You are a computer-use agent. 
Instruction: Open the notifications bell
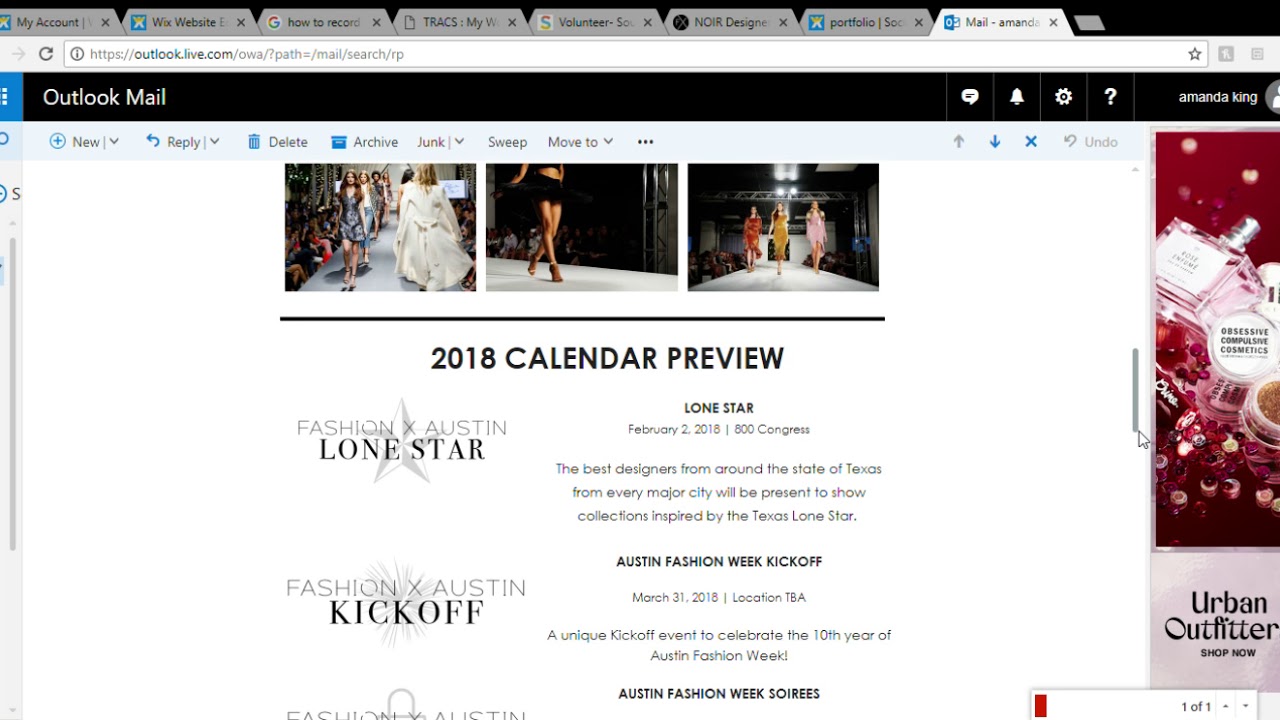point(1017,97)
